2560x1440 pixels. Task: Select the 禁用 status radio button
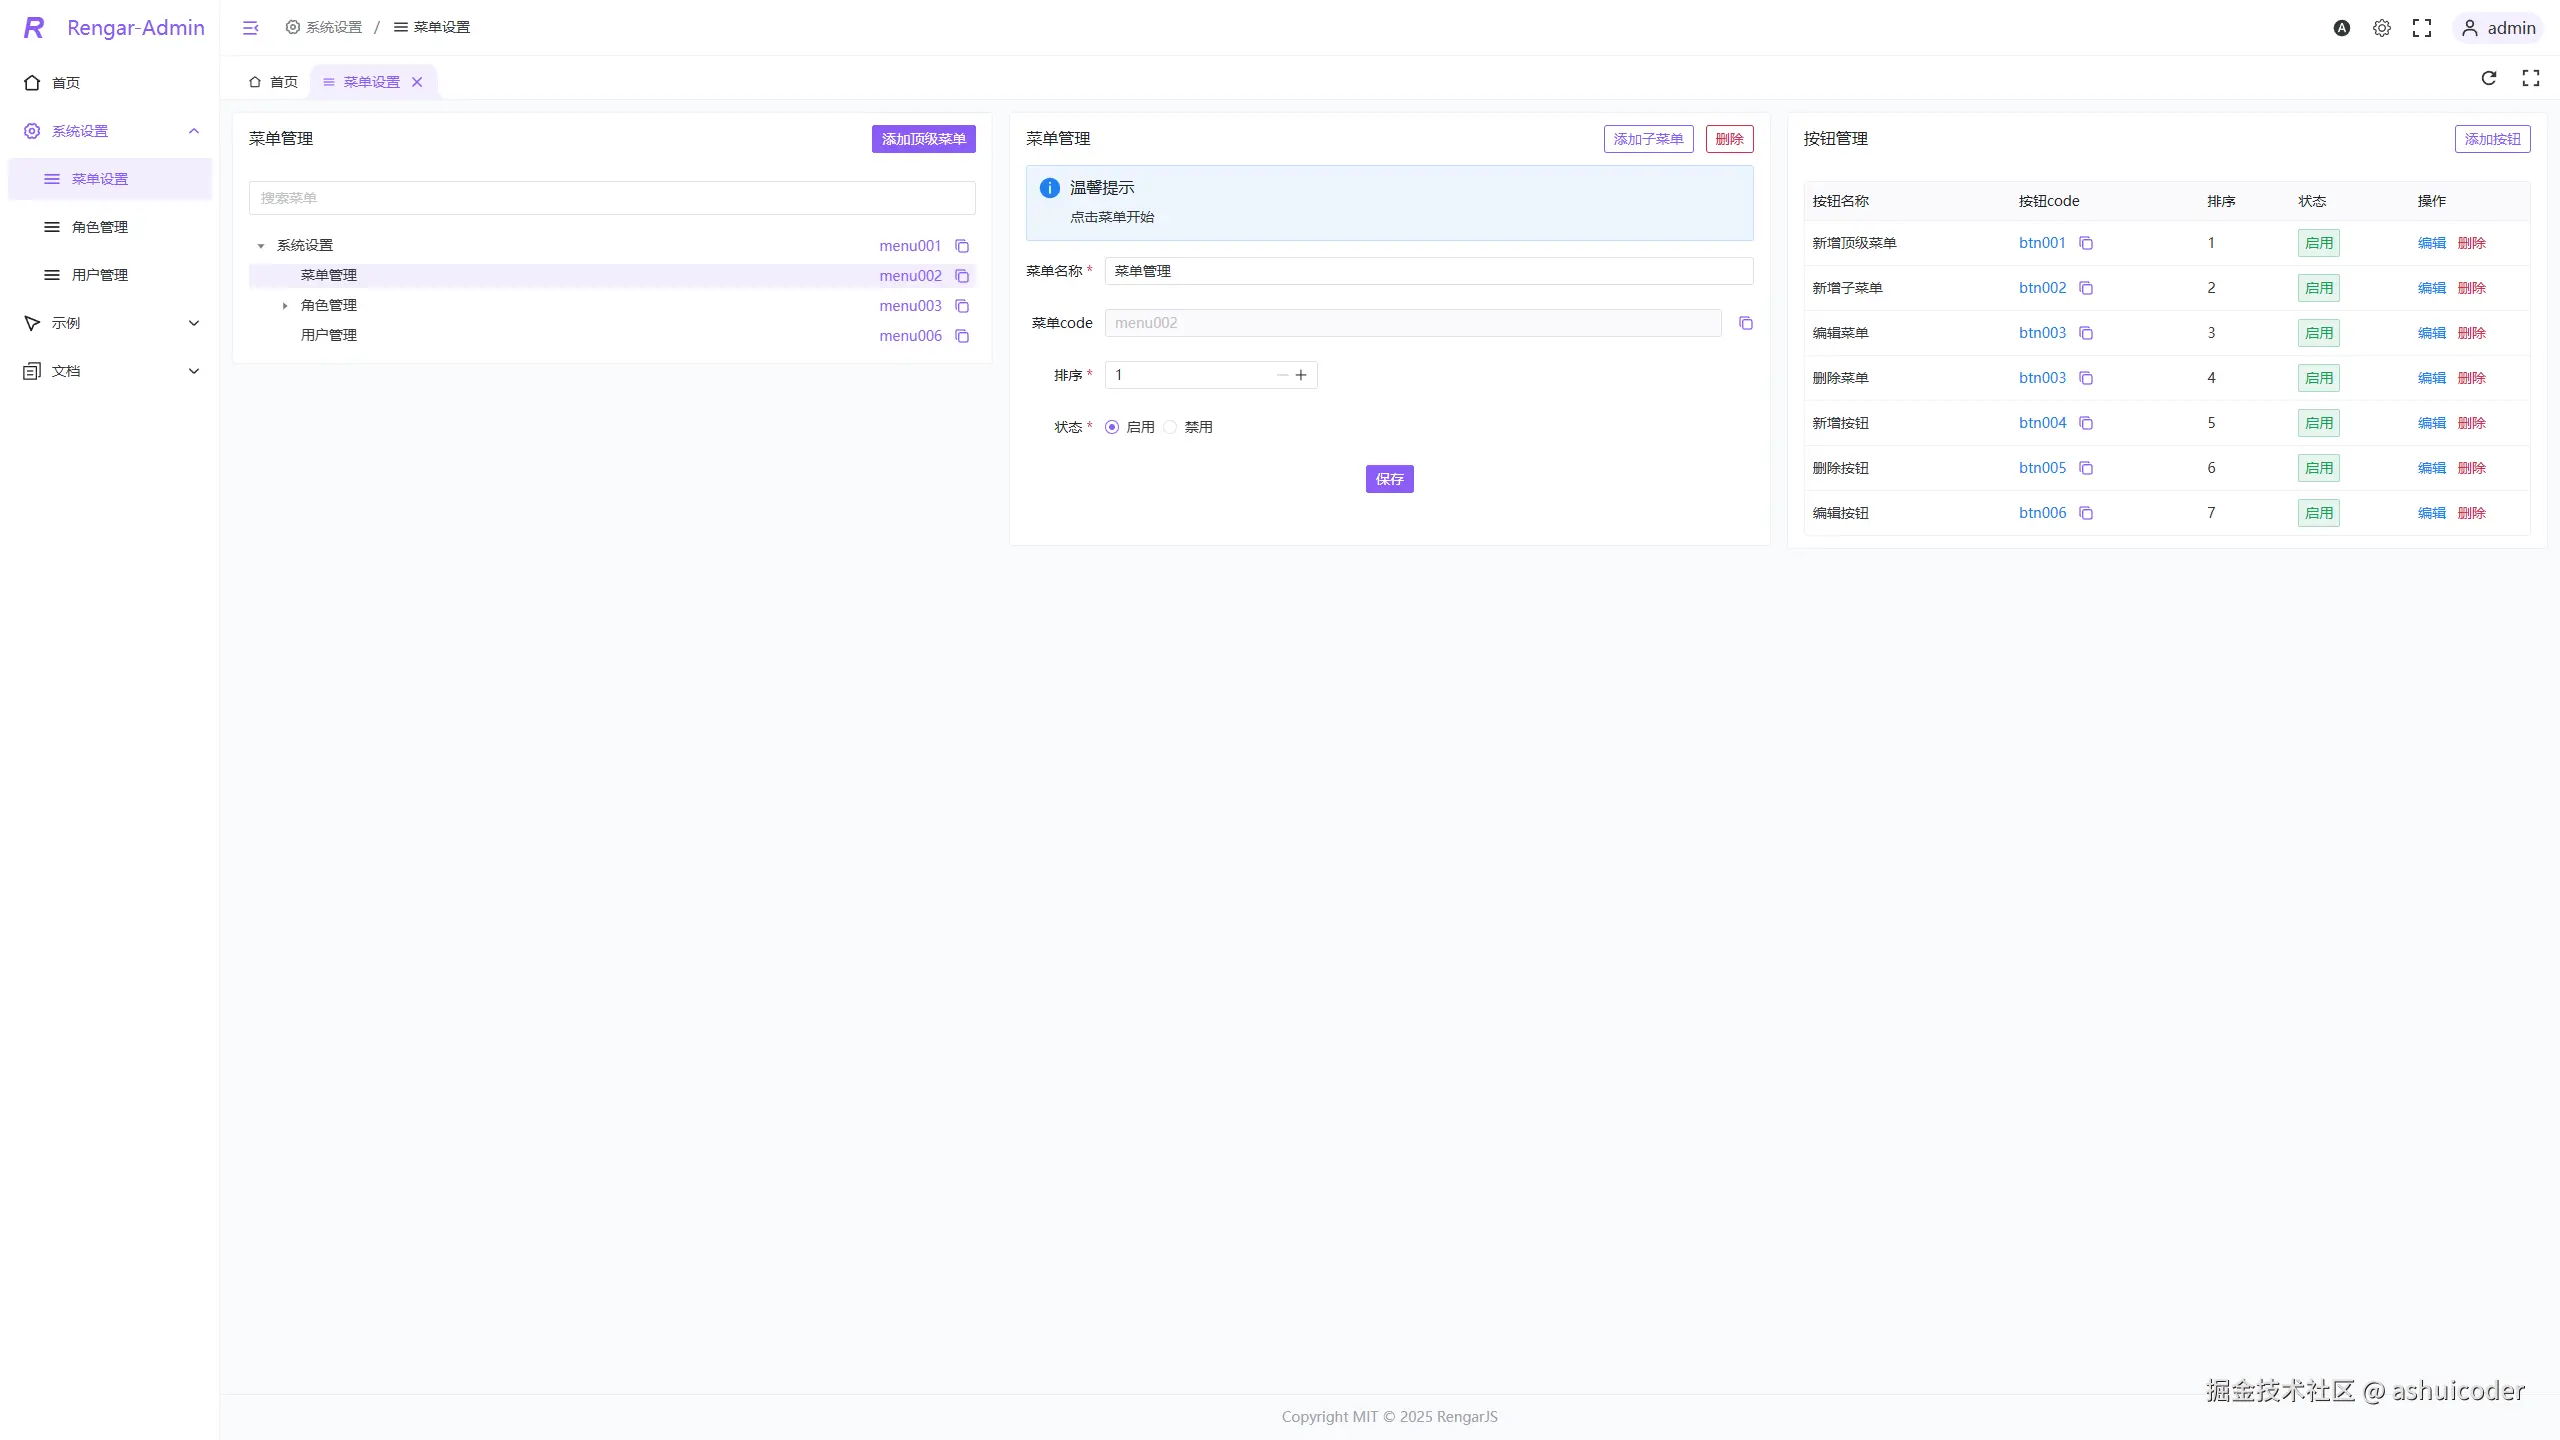click(1170, 427)
